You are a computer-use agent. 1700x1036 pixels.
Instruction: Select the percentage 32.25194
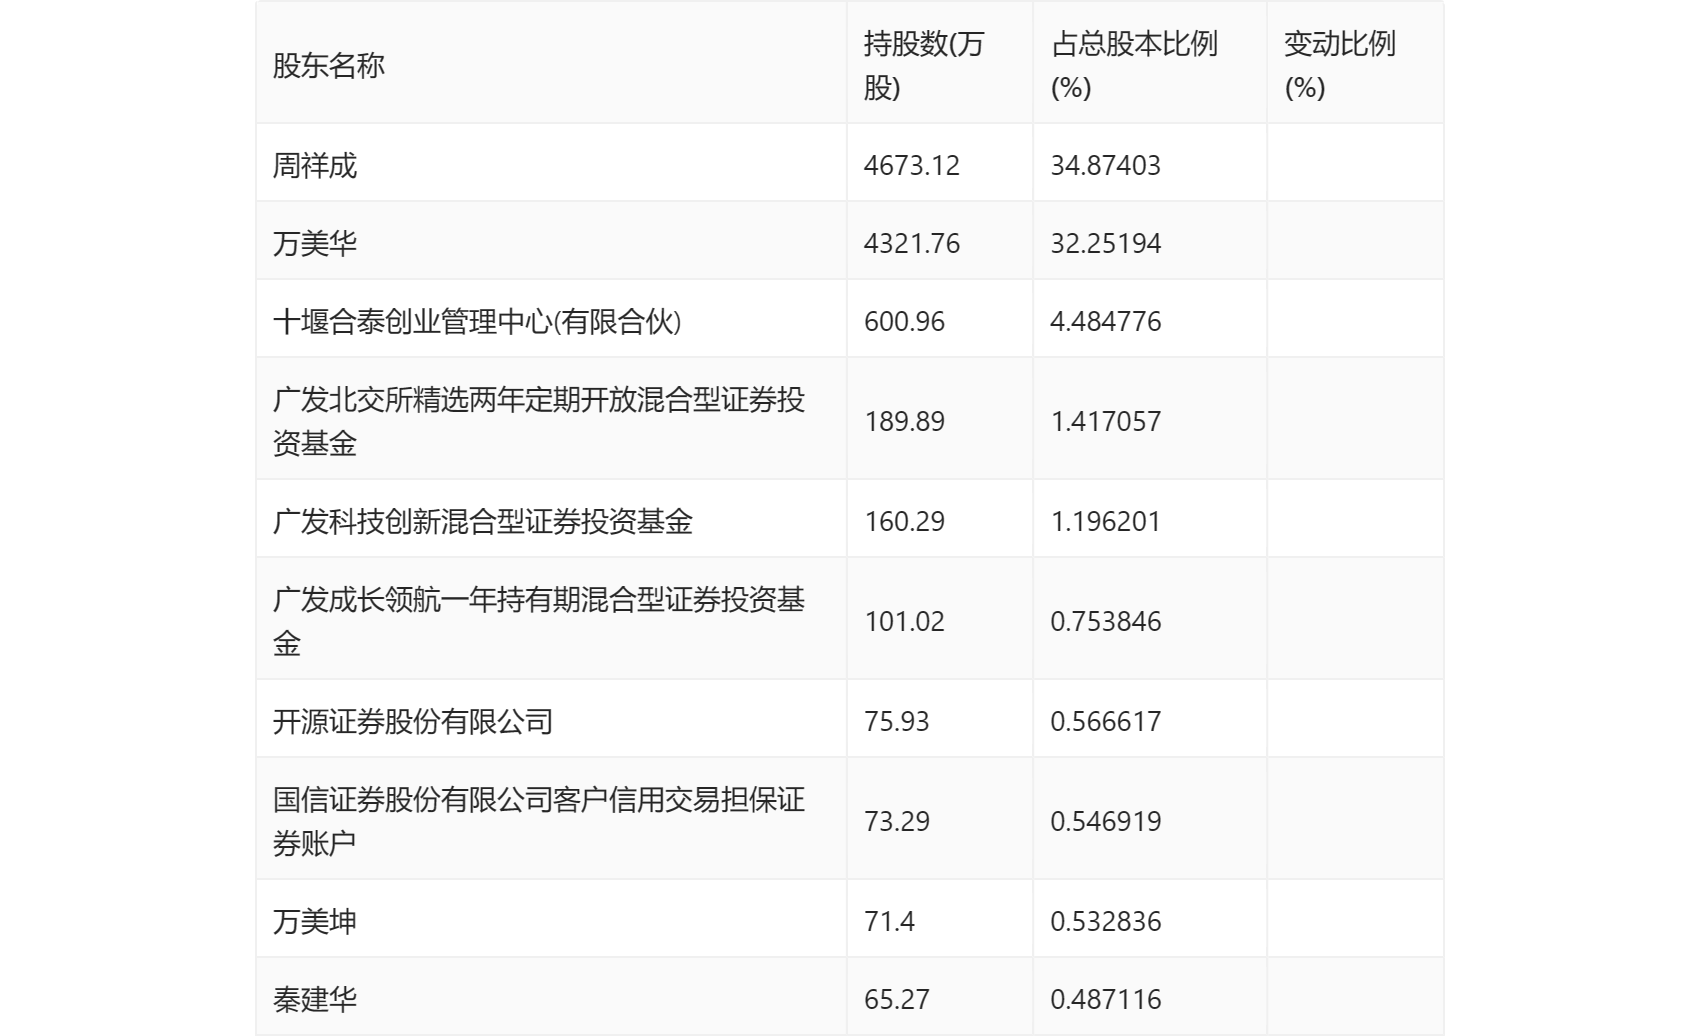[1106, 243]
